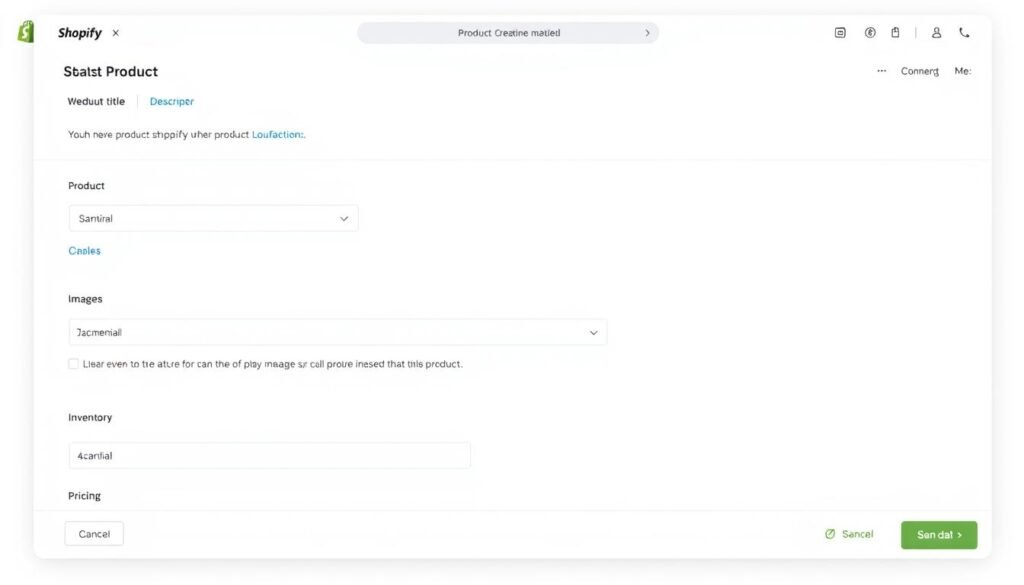Open the chat message icon in header
Screen dimensions: 1024x585
pyautogui.click(x=838, y=31)
